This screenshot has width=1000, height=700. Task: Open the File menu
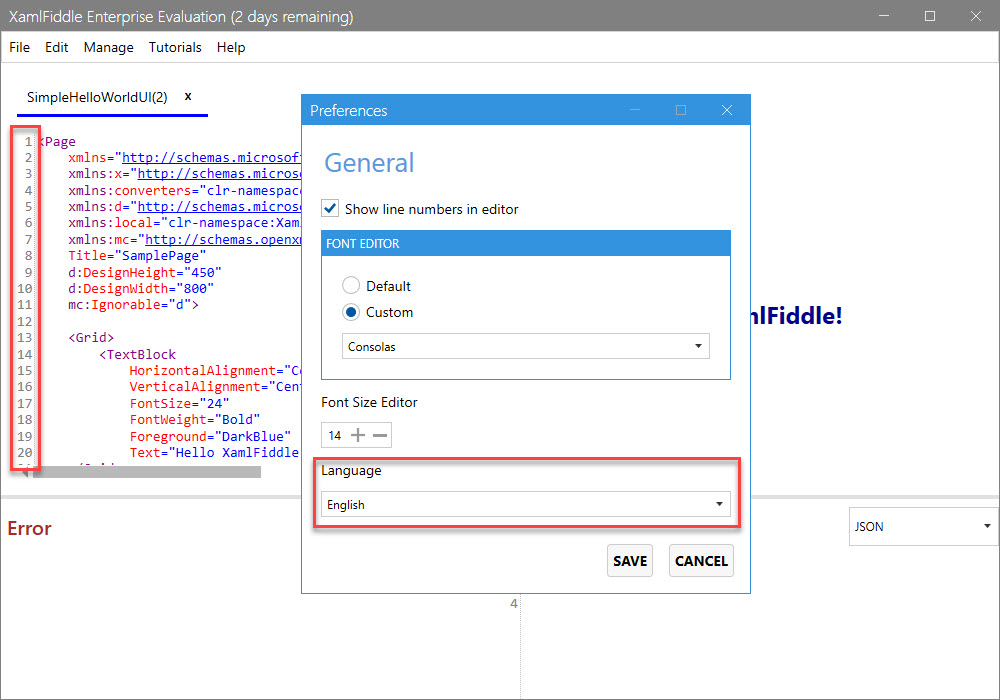[20, 47]
